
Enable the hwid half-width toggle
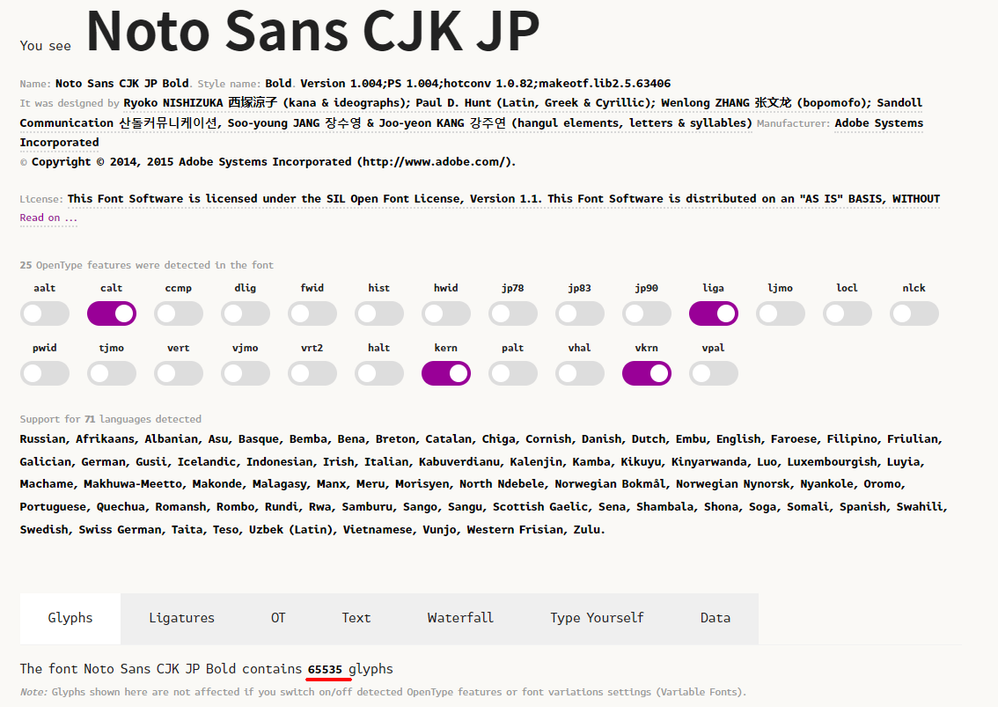[446, 313]
